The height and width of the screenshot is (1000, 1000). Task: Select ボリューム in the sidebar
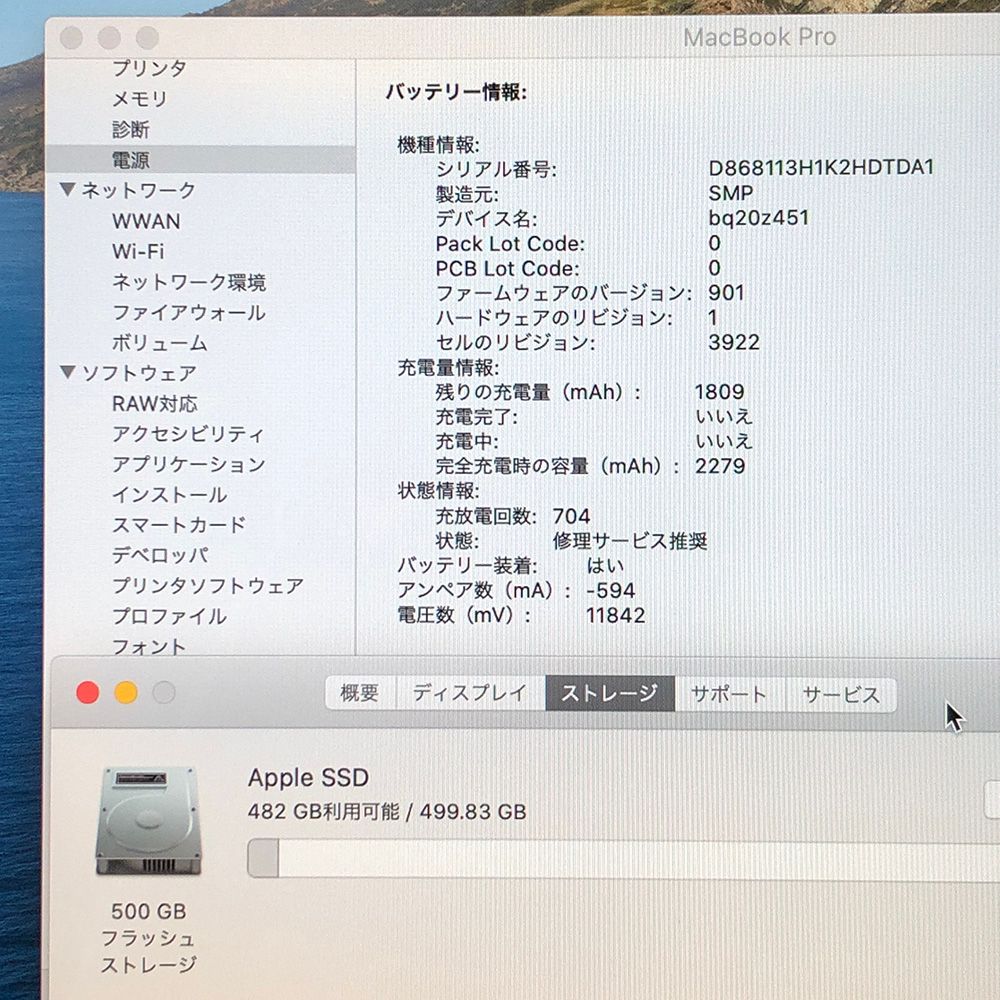point(159,343)
